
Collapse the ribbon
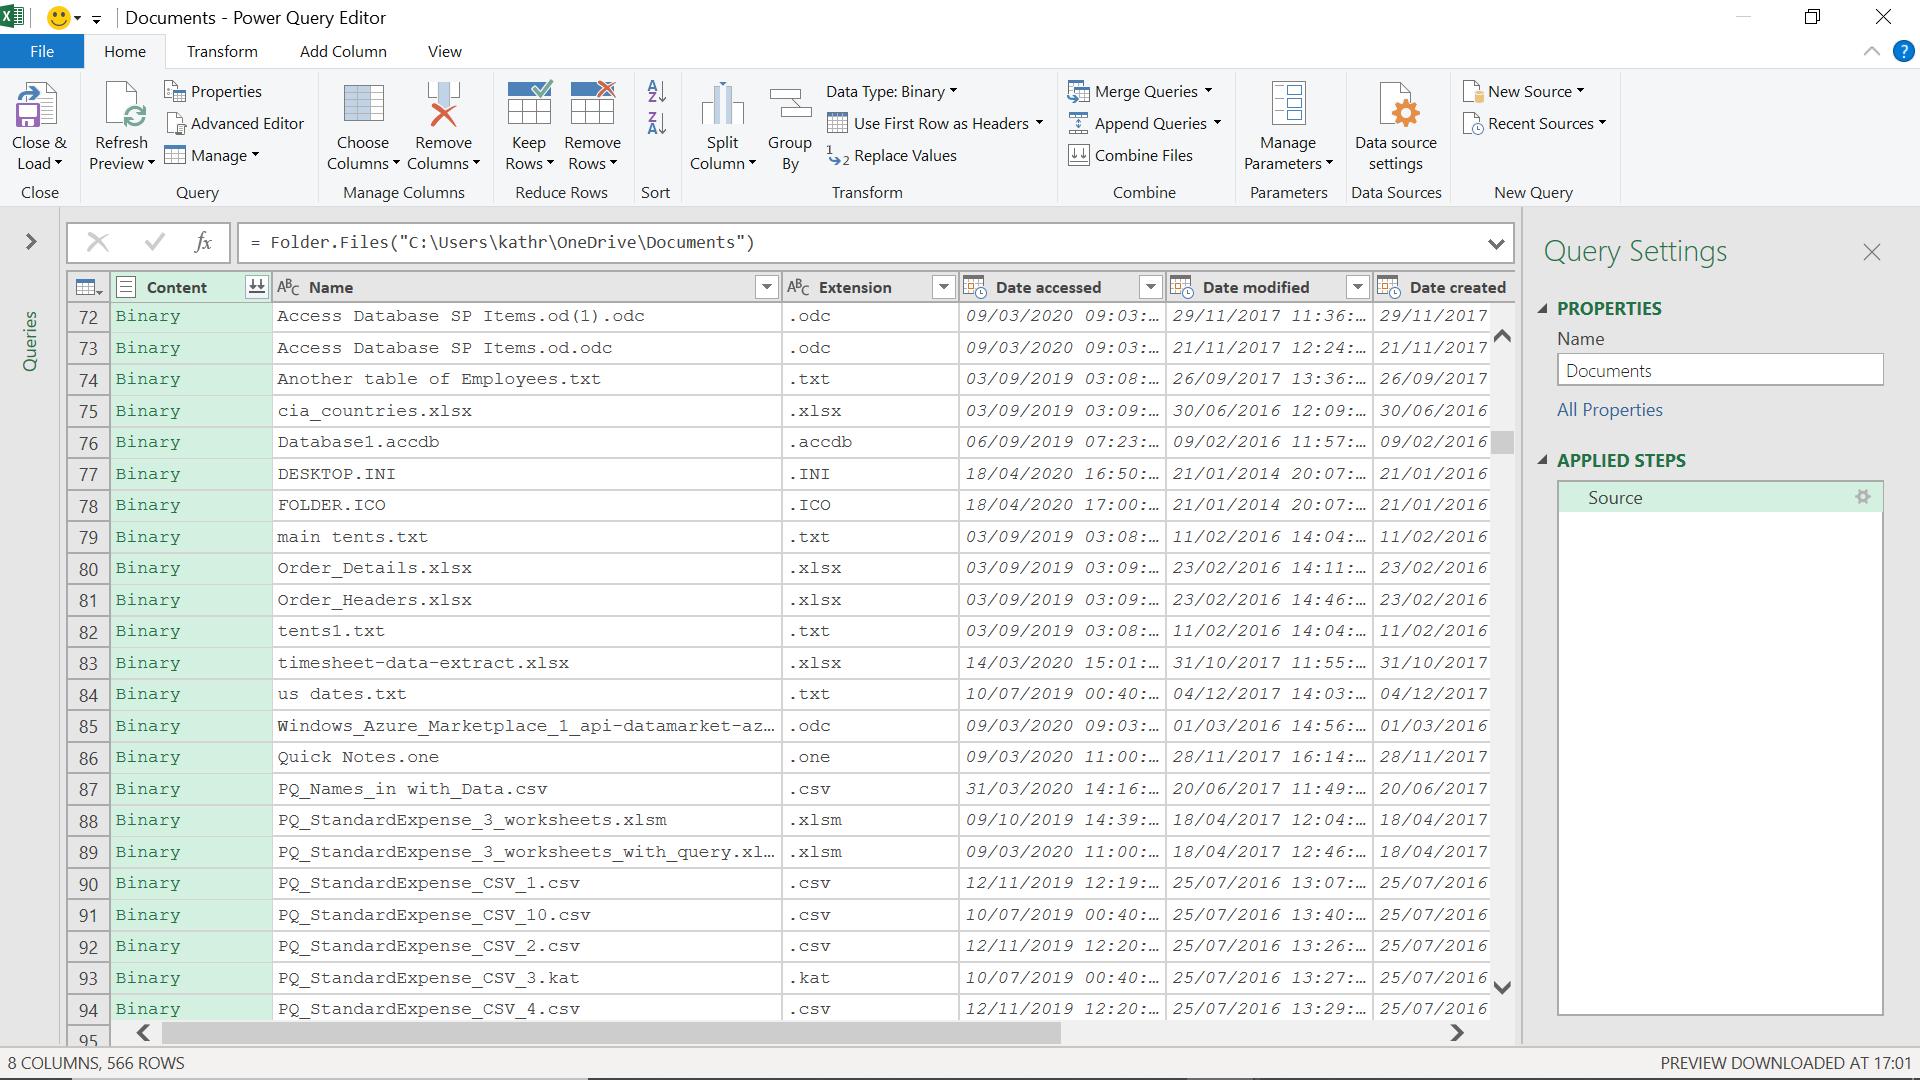click(1871, 52)
